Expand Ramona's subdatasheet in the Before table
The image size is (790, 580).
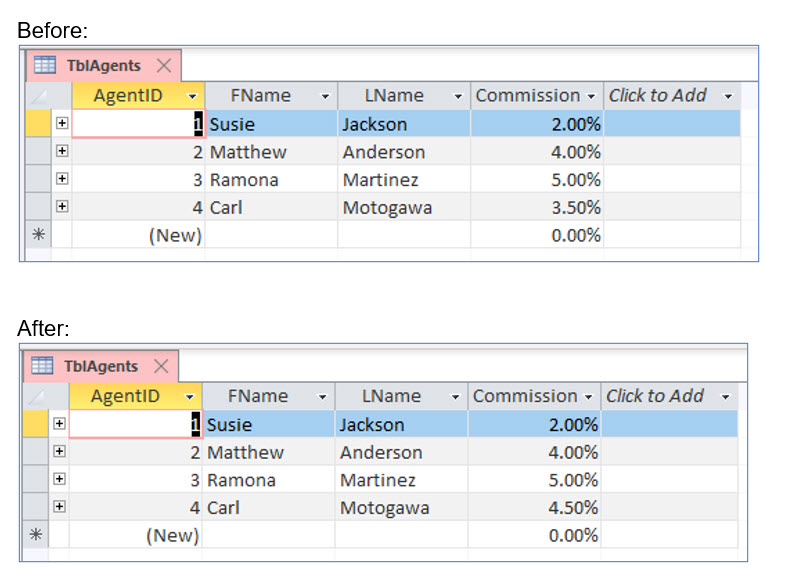tap(62, 178)
